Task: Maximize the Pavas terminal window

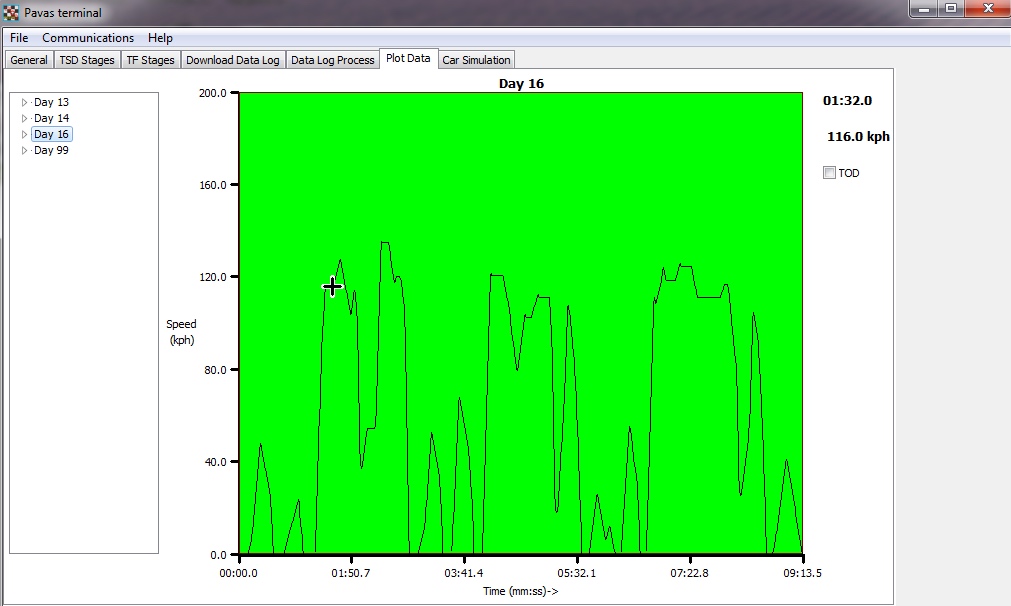Action: (x=950, y=9)
